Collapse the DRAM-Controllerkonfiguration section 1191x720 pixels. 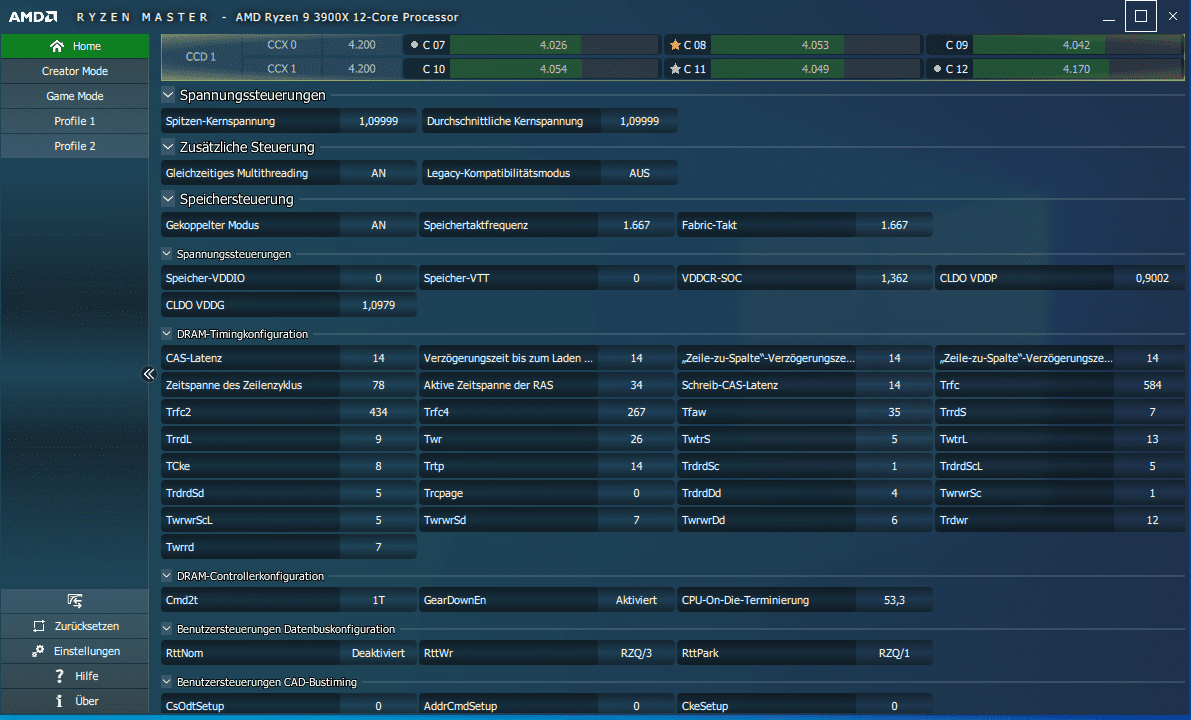[x=166, y=576]
